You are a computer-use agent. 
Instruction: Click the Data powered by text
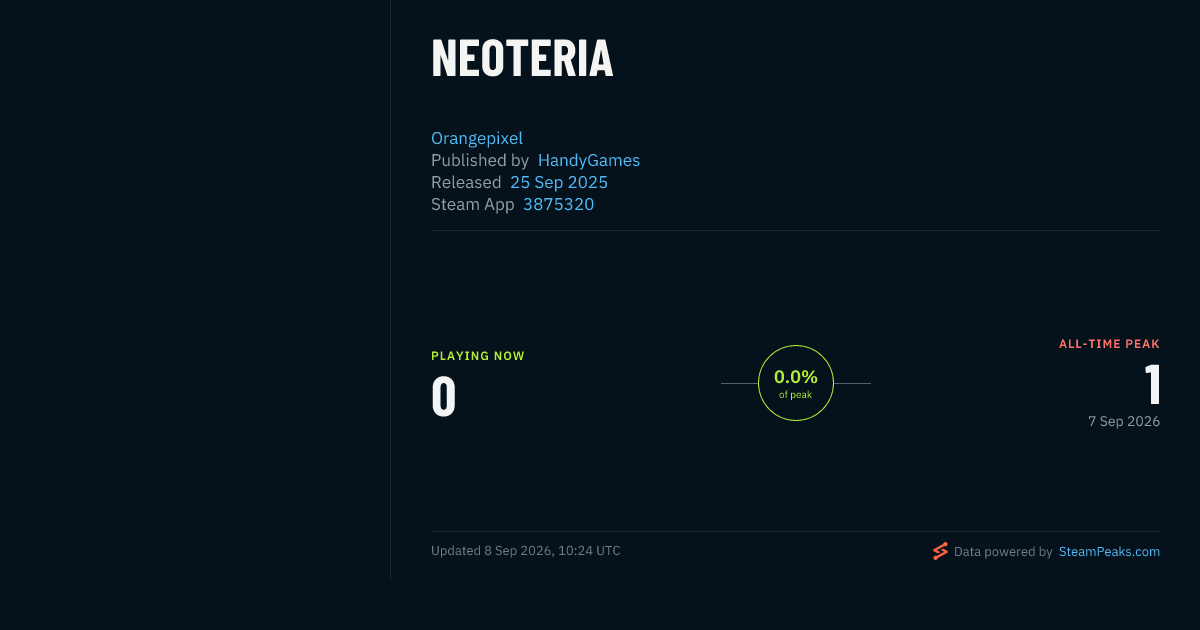(1003, 551)
